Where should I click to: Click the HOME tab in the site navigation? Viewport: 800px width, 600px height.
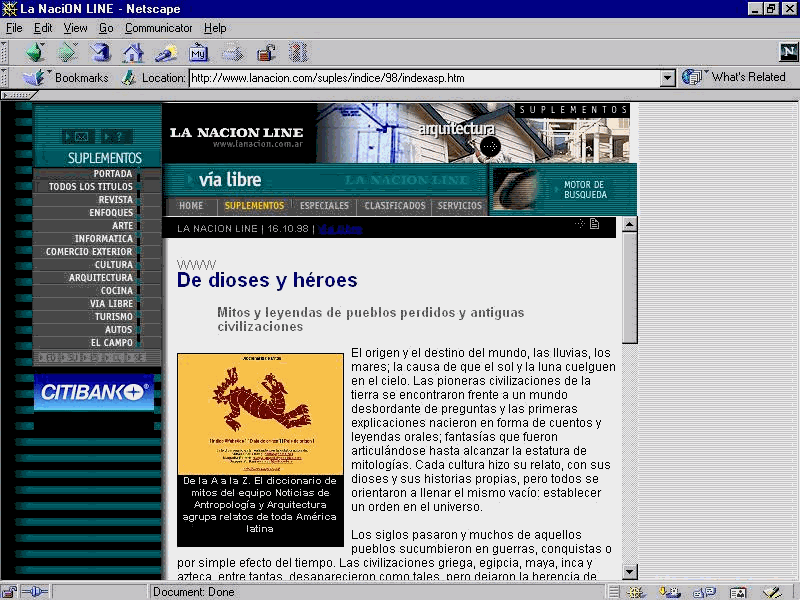pyautogui.click(x=191, y=206)
